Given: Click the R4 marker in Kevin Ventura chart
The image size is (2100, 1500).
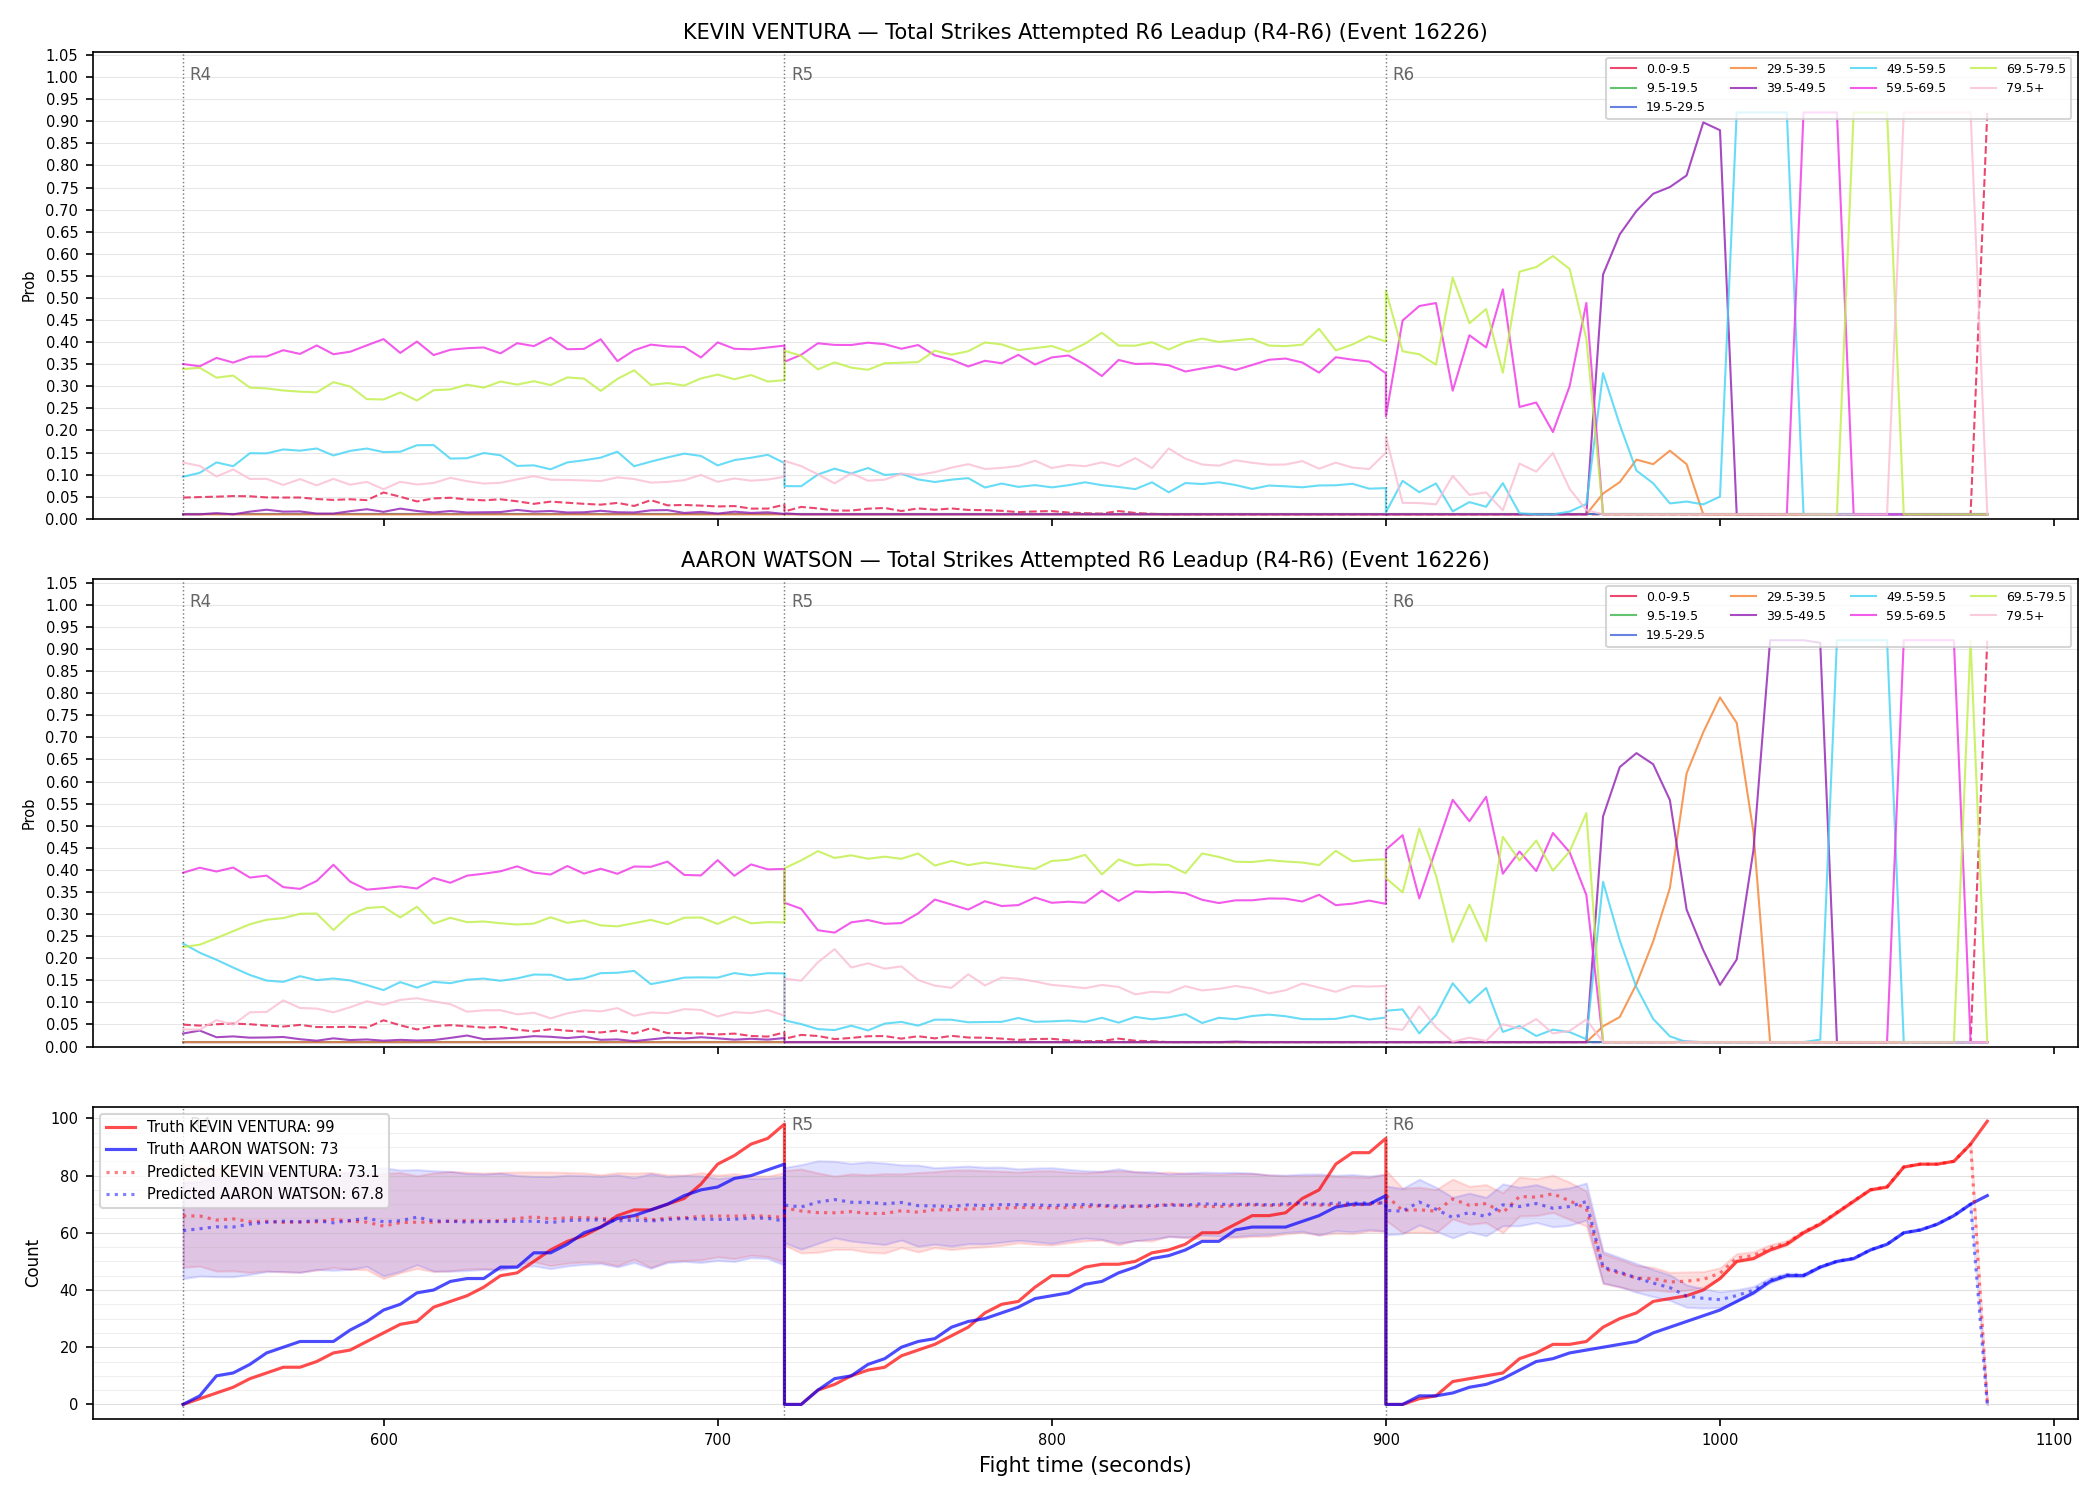Looking at the screenshot, I should [x=200, y=74].
